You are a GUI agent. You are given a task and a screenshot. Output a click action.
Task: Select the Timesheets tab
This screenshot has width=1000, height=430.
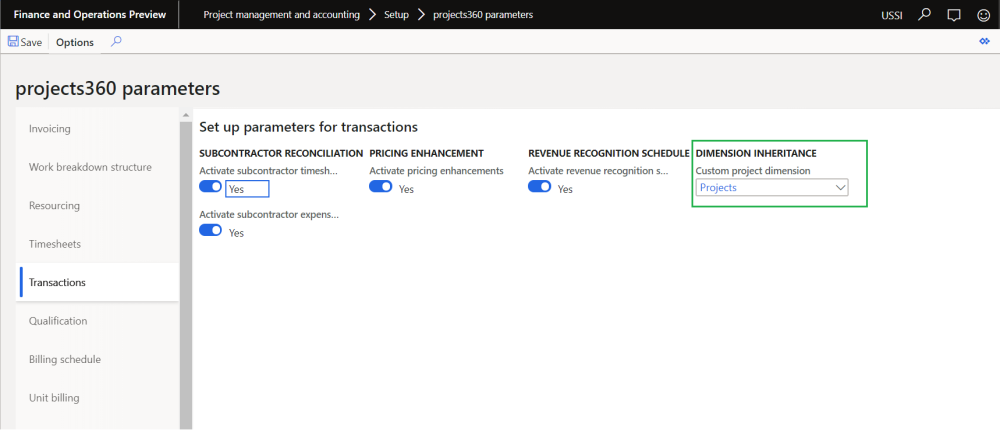coord(55,244)
